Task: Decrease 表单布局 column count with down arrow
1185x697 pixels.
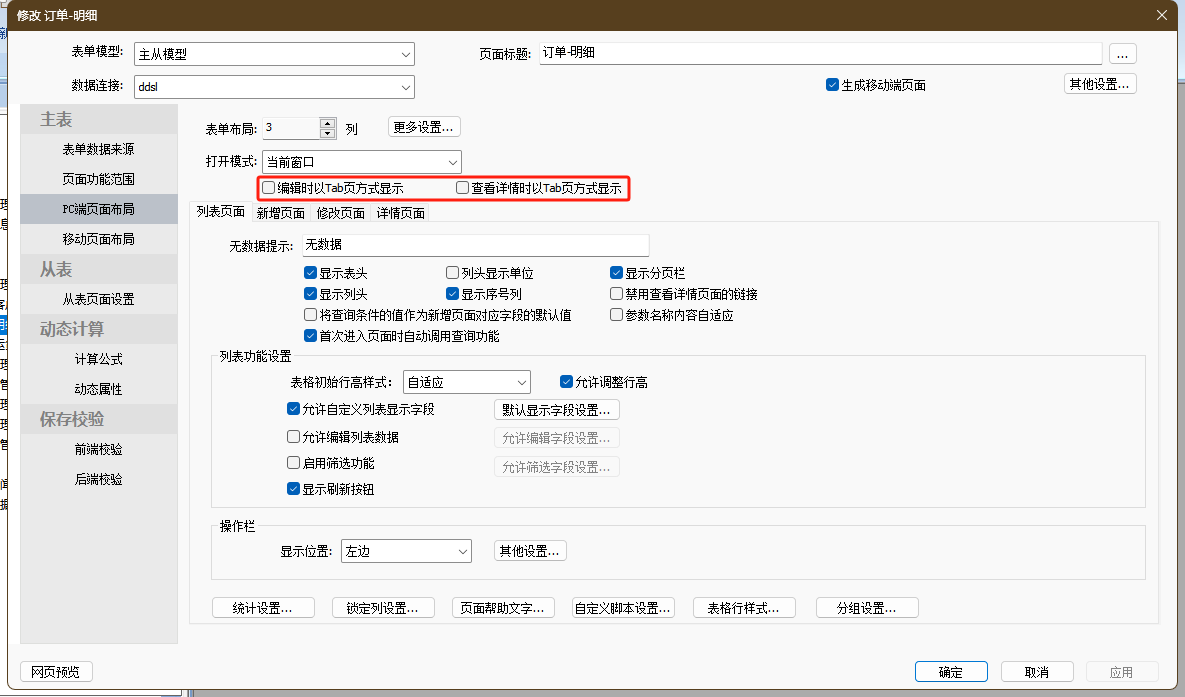Action: pyautogui.click(x=327, y=133)
